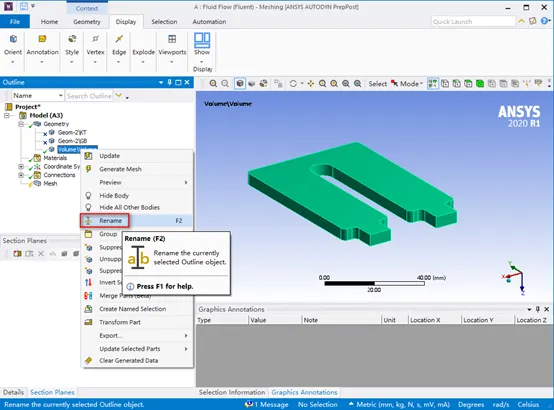
Task: Switch to the Home ribbon tab
Action: [49, 22]
